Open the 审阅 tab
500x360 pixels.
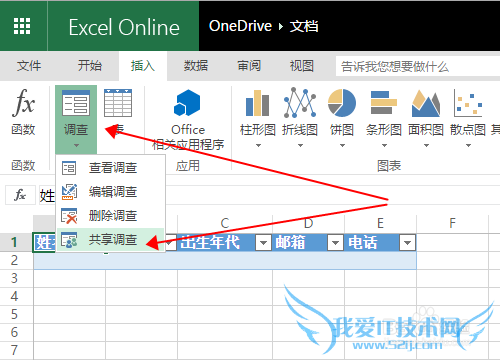[249, 66]
